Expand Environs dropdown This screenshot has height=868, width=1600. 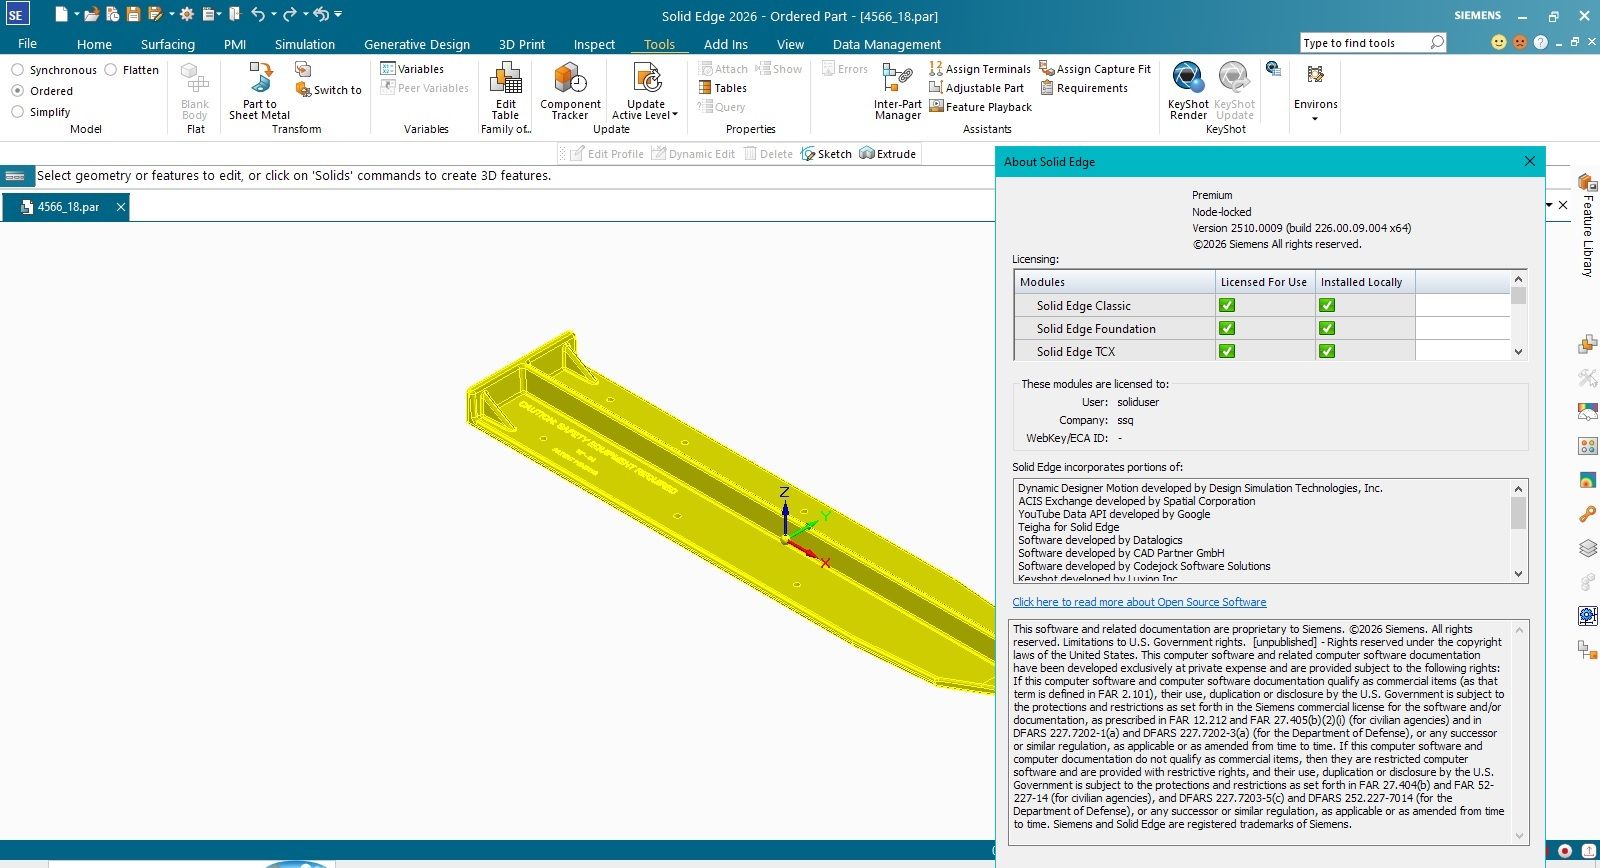1315,119
